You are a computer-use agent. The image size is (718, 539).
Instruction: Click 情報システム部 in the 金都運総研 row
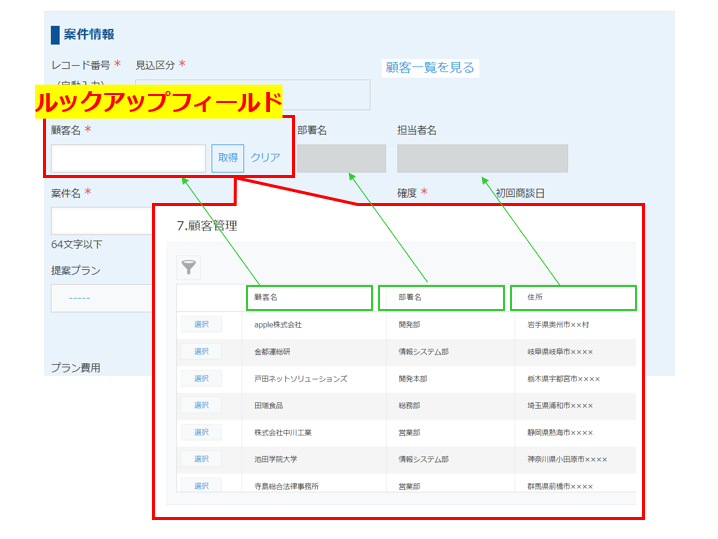(424, 352)
